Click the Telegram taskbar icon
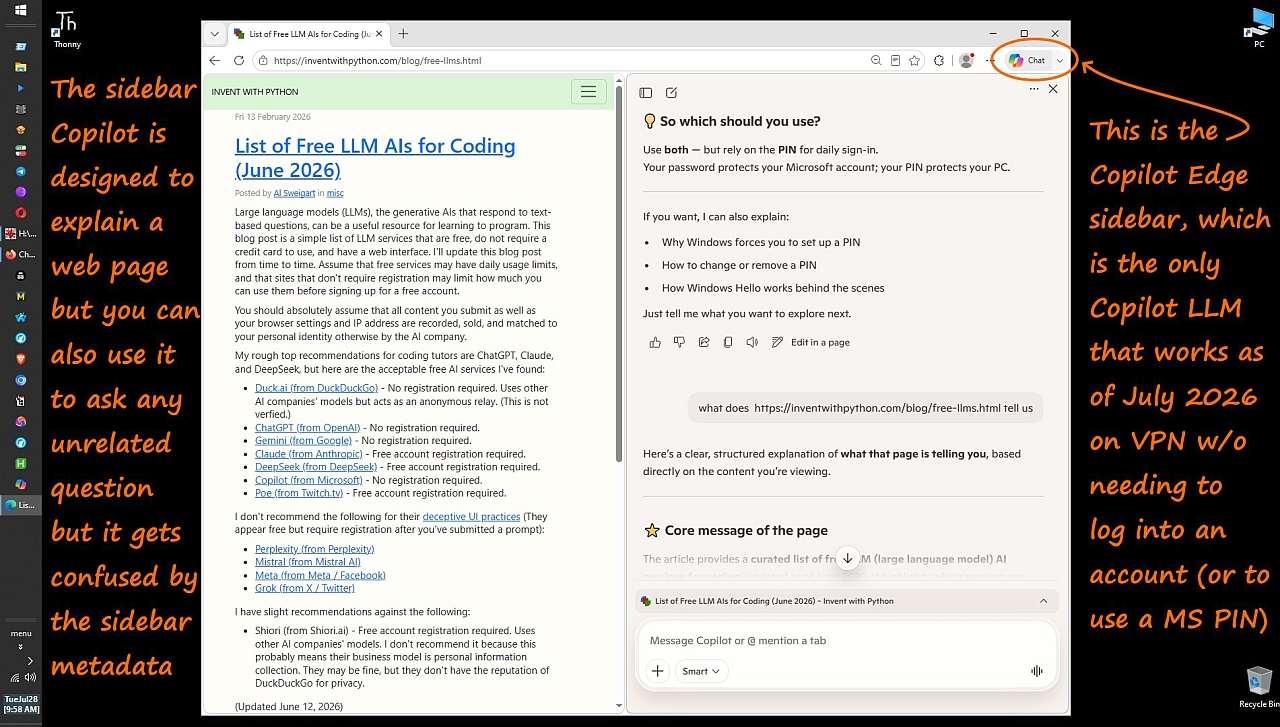1280x727 pixels. (x=20, y=171)
